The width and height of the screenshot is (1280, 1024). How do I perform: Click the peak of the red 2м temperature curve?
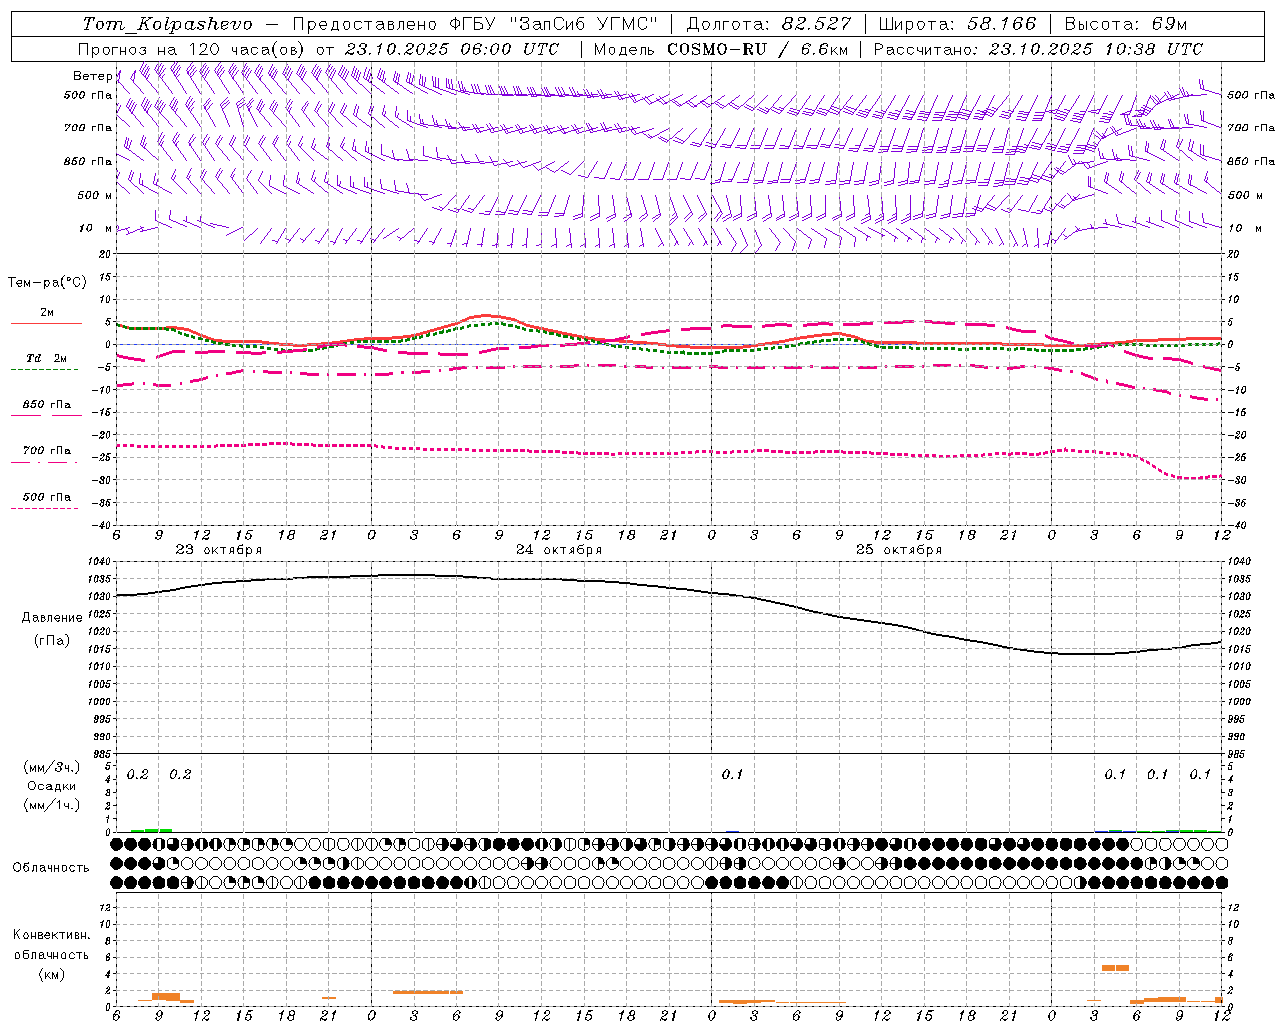487,316
